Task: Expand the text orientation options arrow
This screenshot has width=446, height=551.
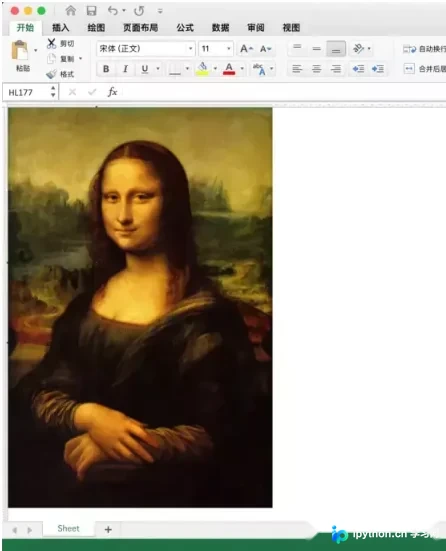Action: tap(369, 48)
